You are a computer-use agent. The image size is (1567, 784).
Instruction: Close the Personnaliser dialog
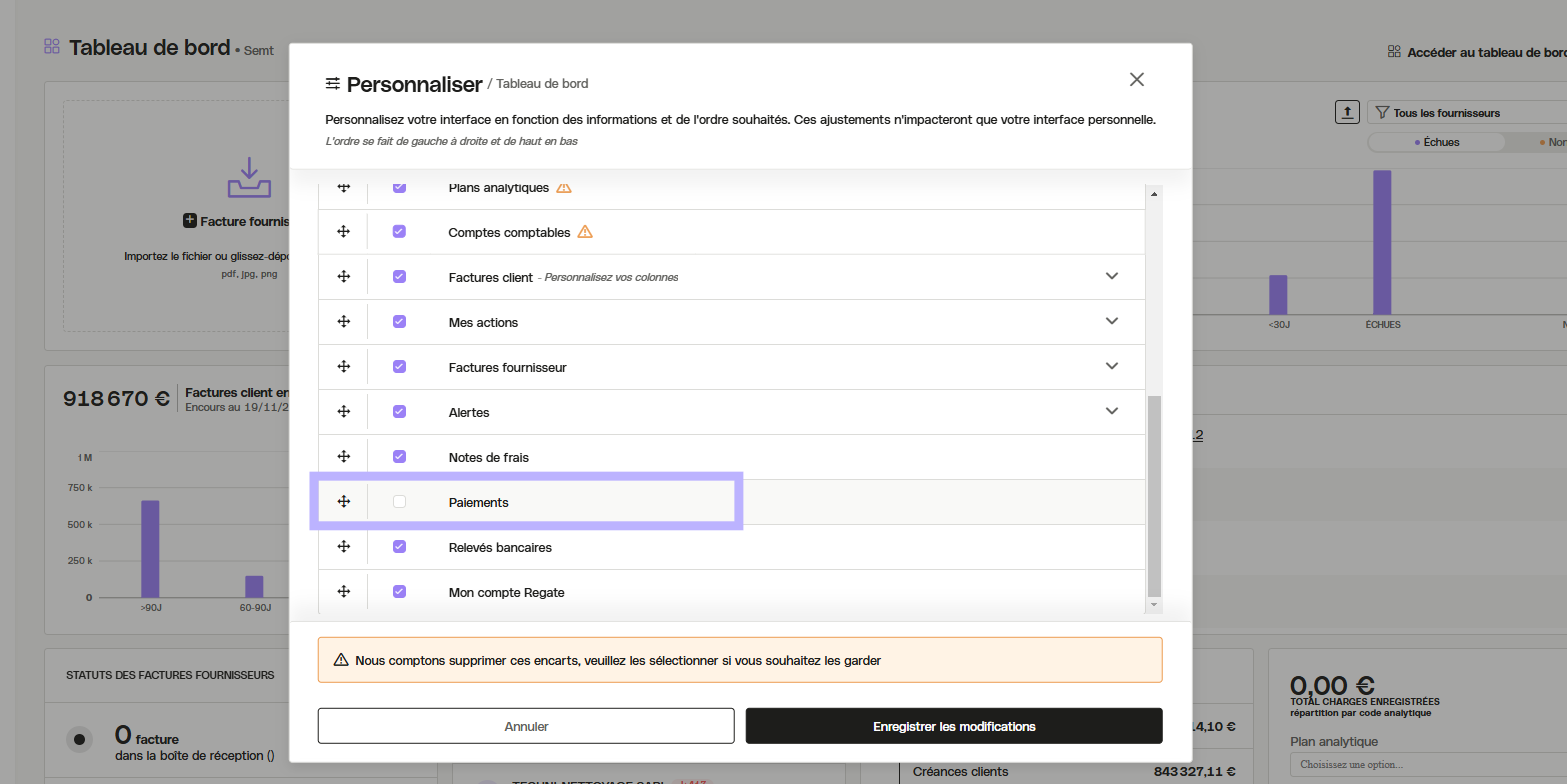(1136, 80)
